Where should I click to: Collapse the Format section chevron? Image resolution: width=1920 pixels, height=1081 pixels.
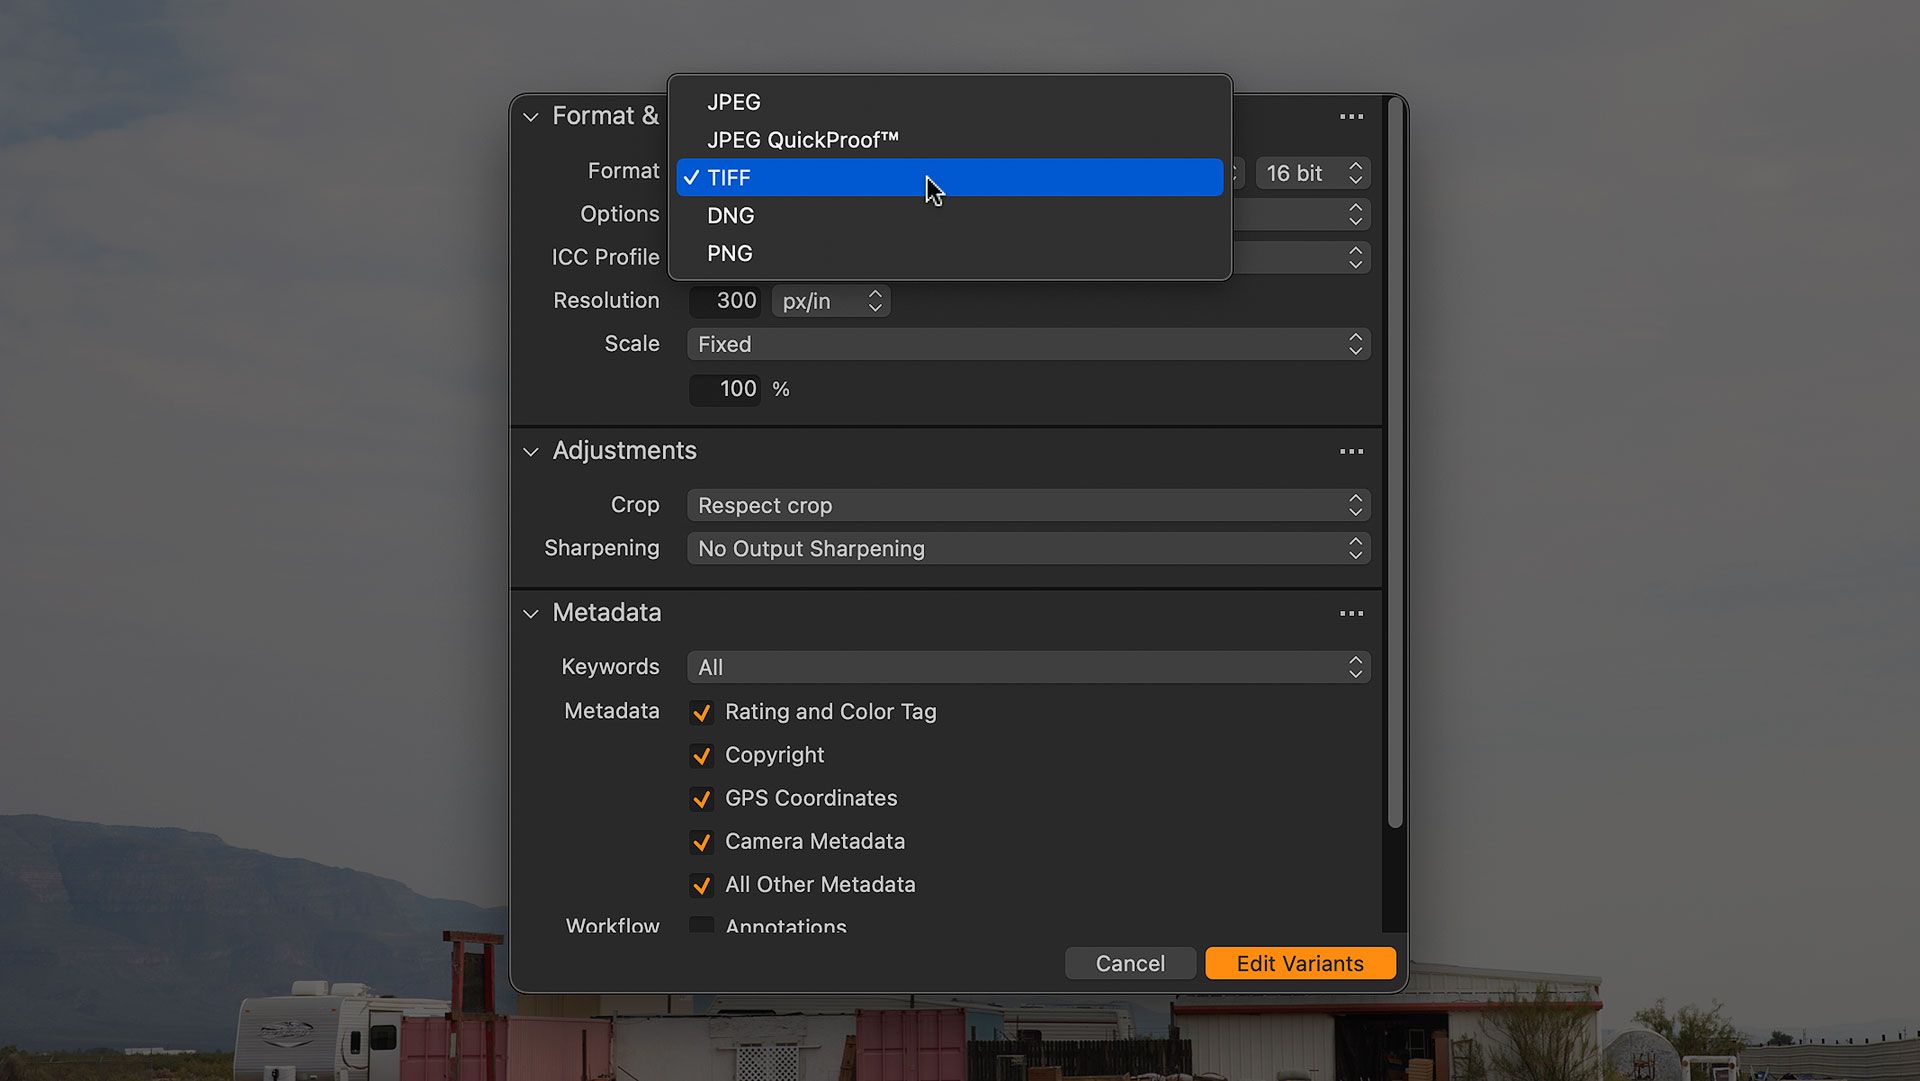[x=531, y=117]
